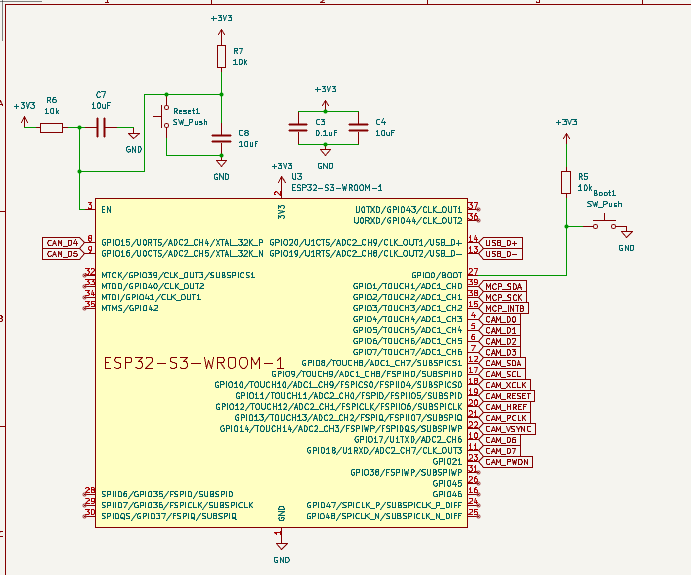The height and width of the screenshot is (575, 691).
Task: Select the Boot1 push switch symbol
Action: point(604,223)
